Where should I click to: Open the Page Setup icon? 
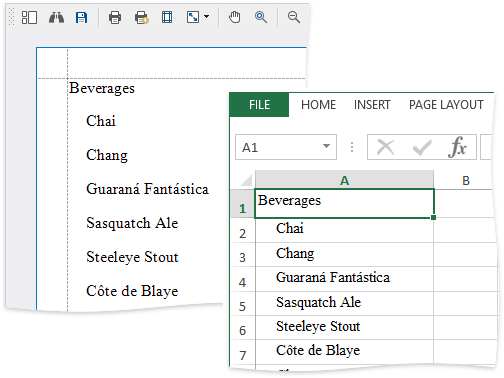[x=167, y=17]
